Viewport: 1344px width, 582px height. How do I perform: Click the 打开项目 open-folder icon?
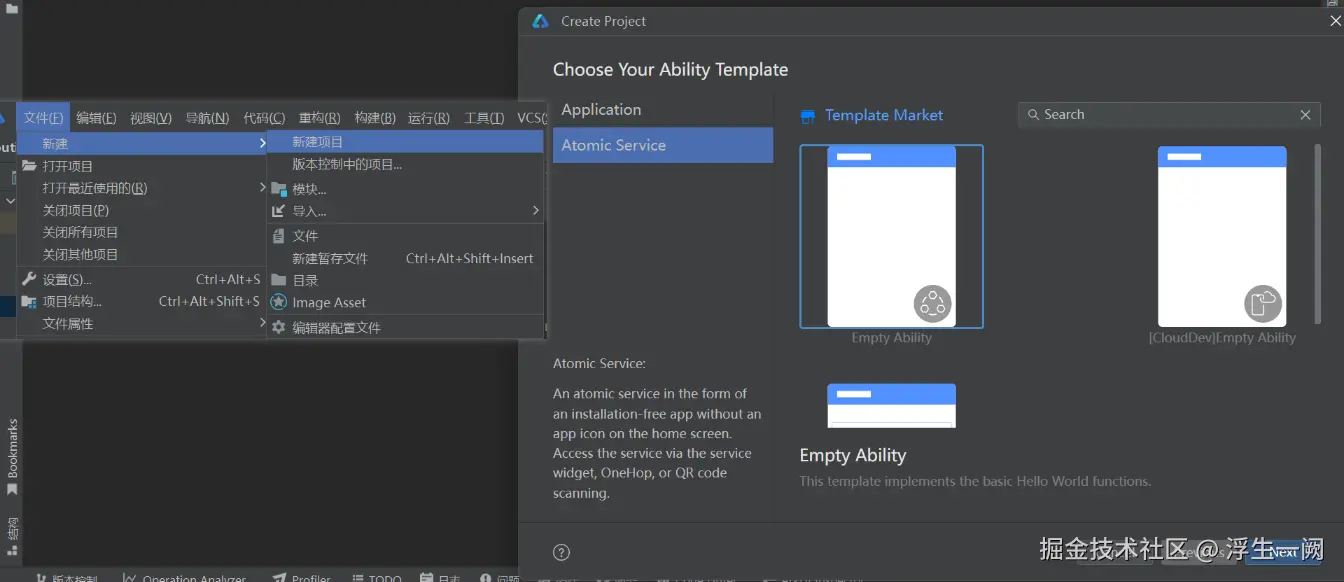click(29, 166)
